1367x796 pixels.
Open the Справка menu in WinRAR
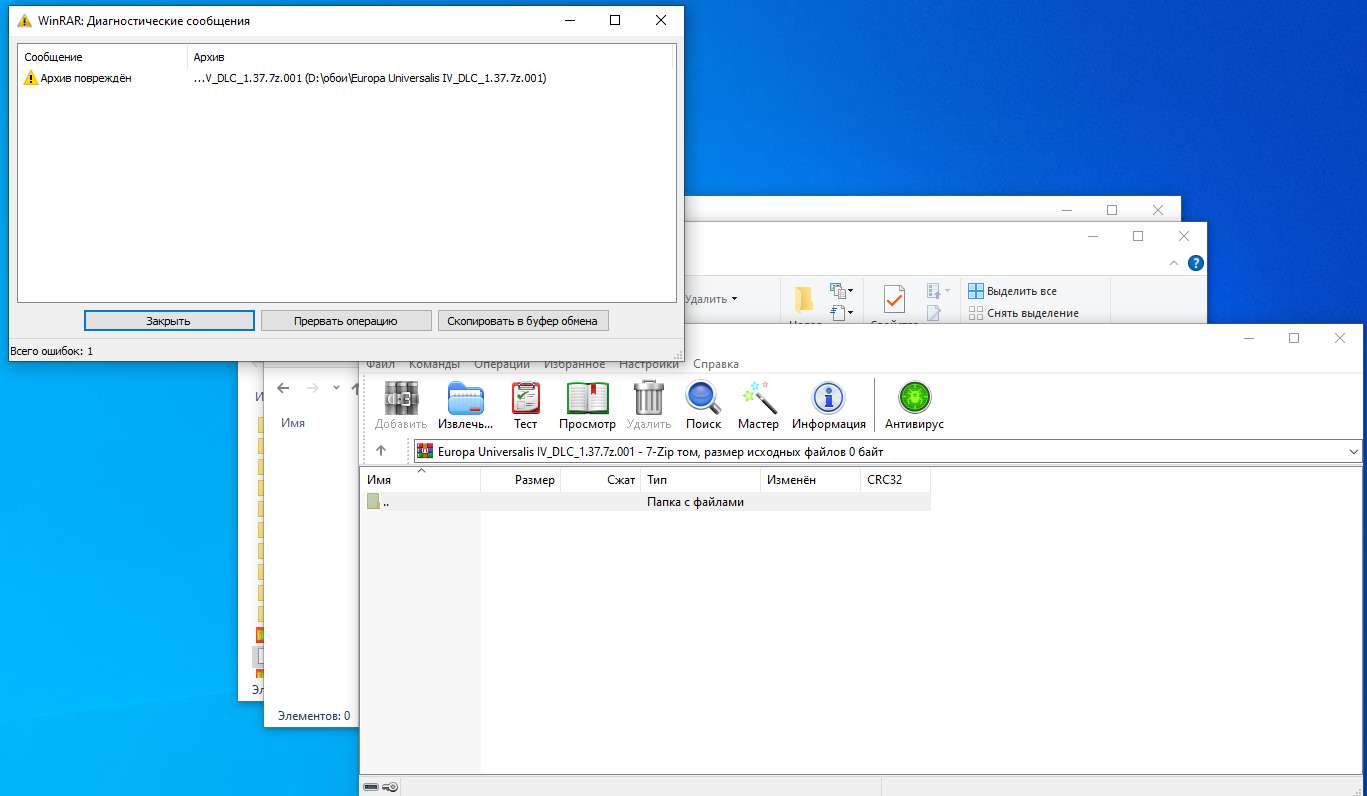(x=716, y=364)
